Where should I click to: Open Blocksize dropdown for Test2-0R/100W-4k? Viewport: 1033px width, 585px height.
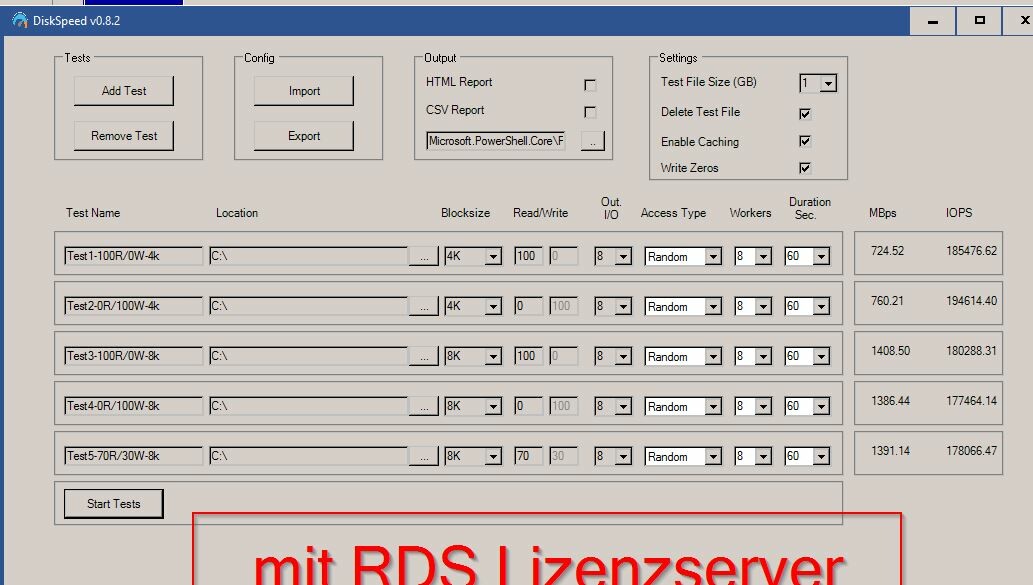pyautogui.click(x=493, y=306)
